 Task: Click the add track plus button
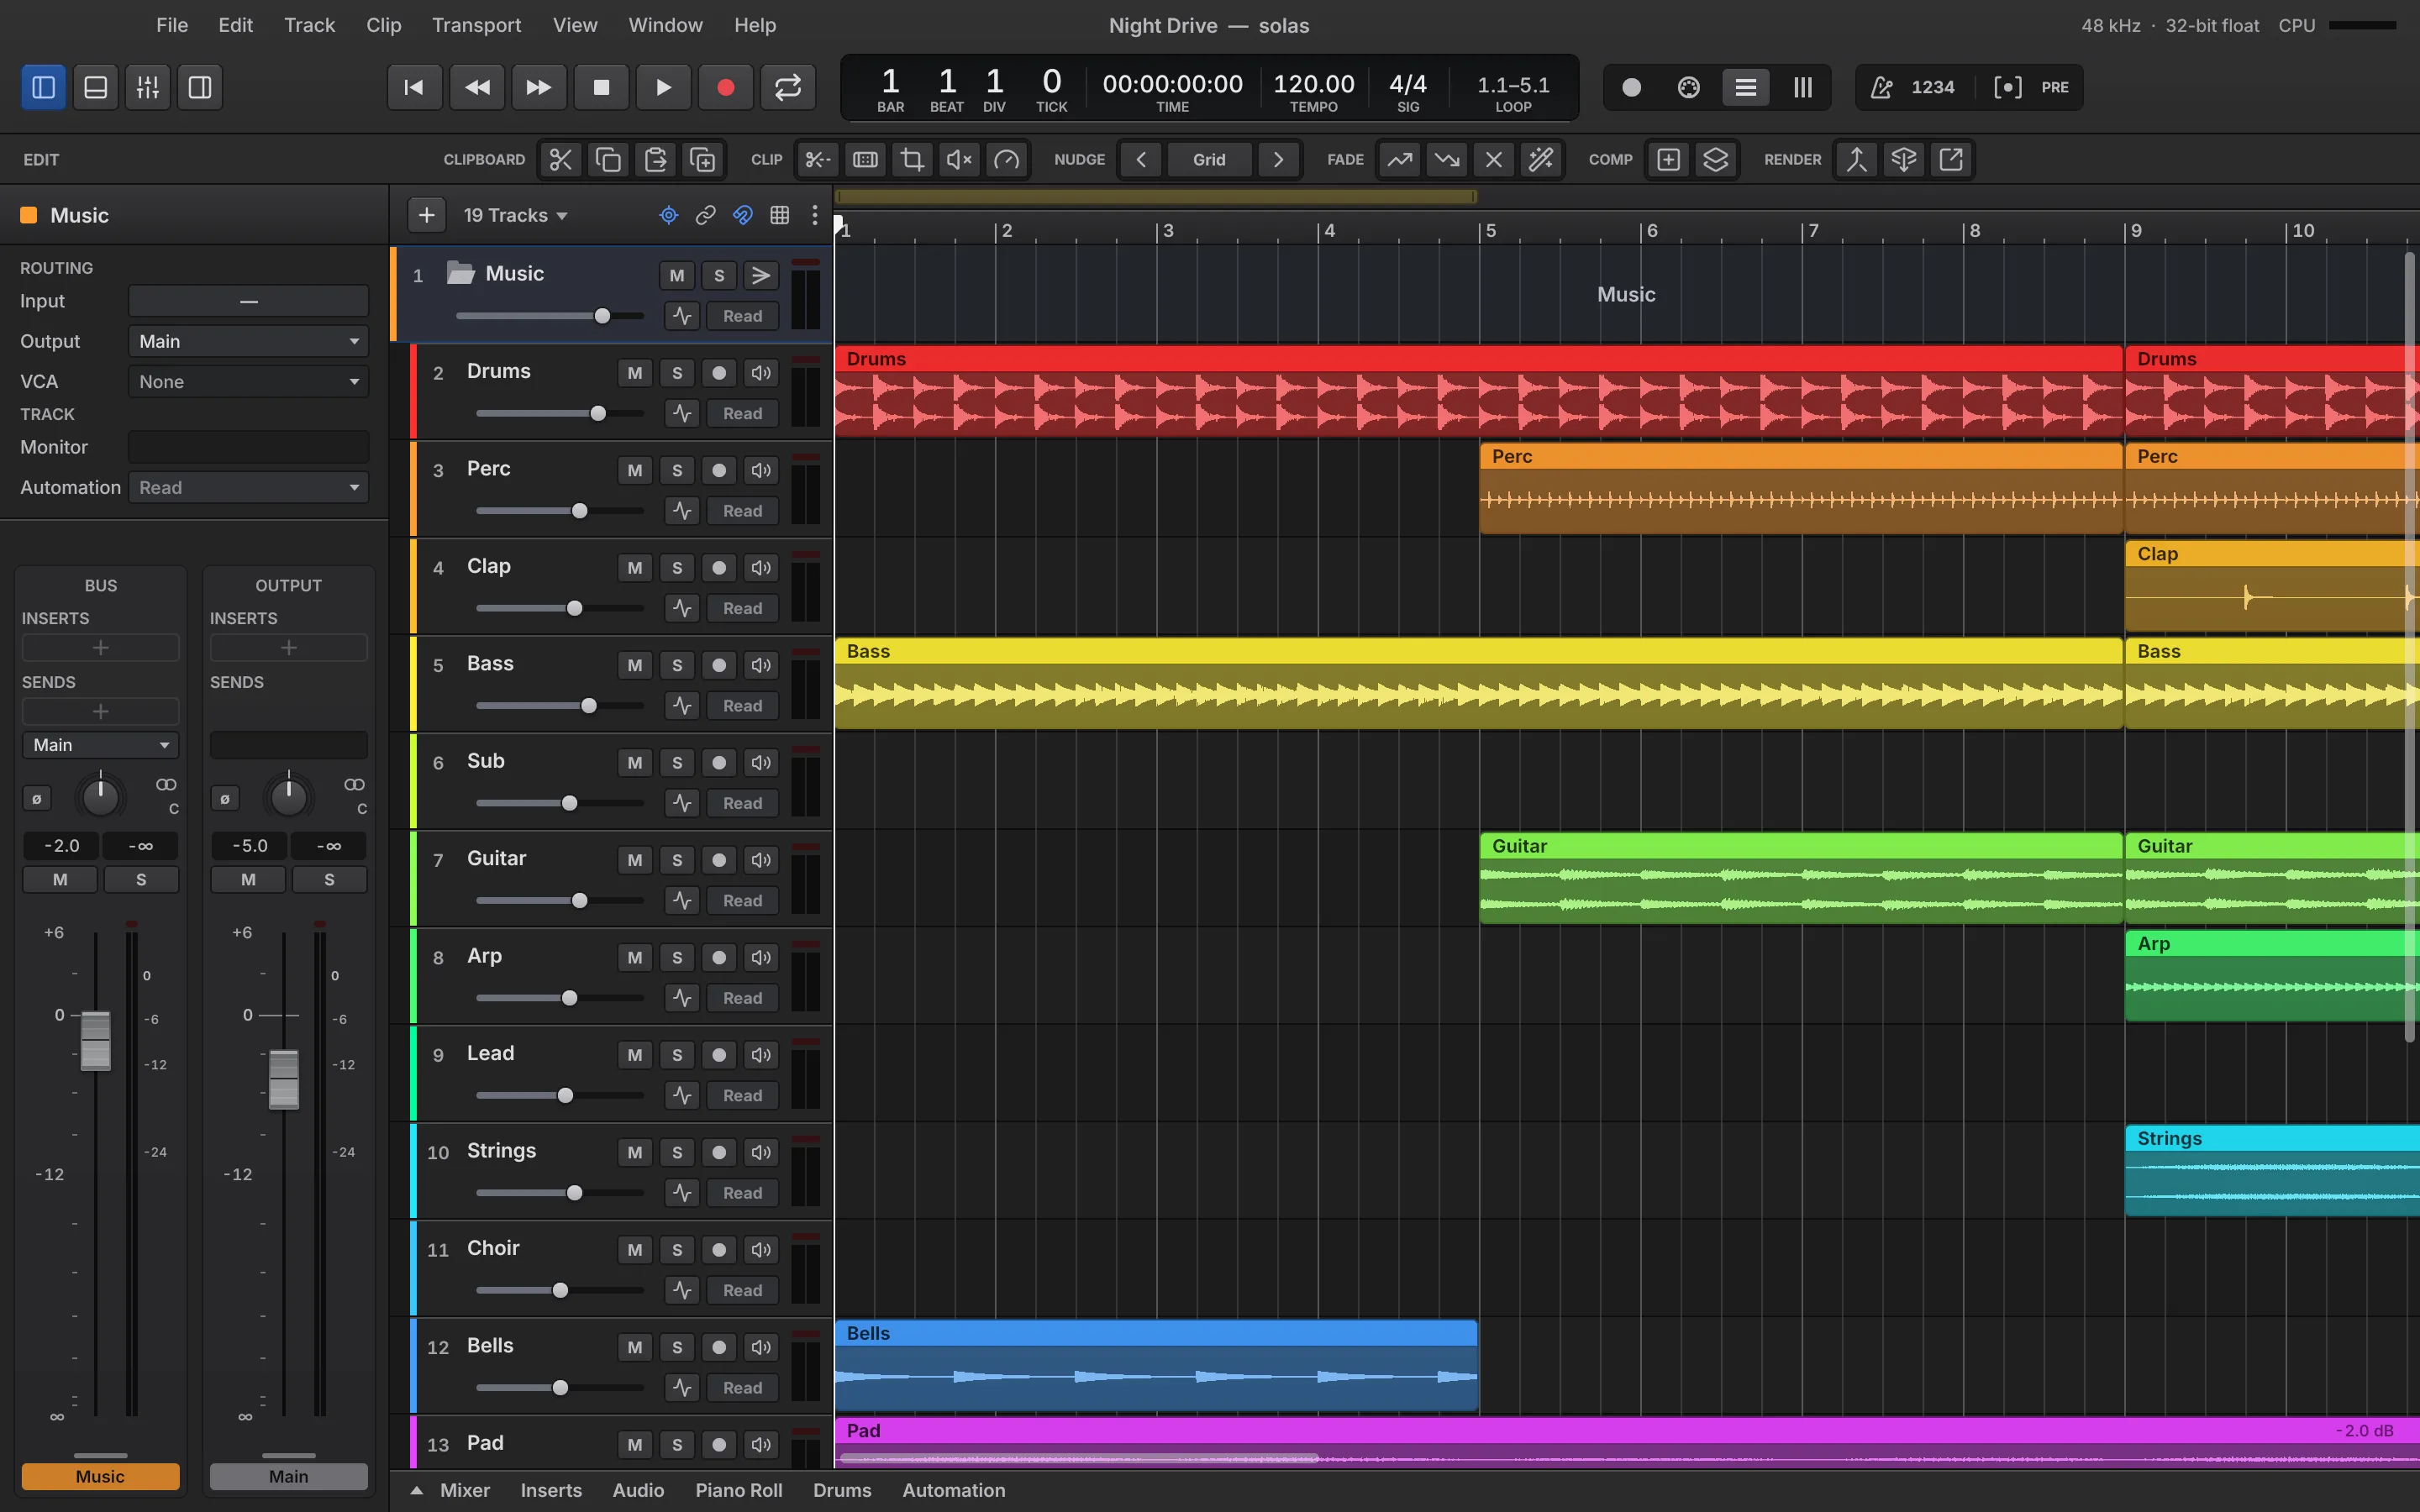pyautogui.click(x=427, y=215)
